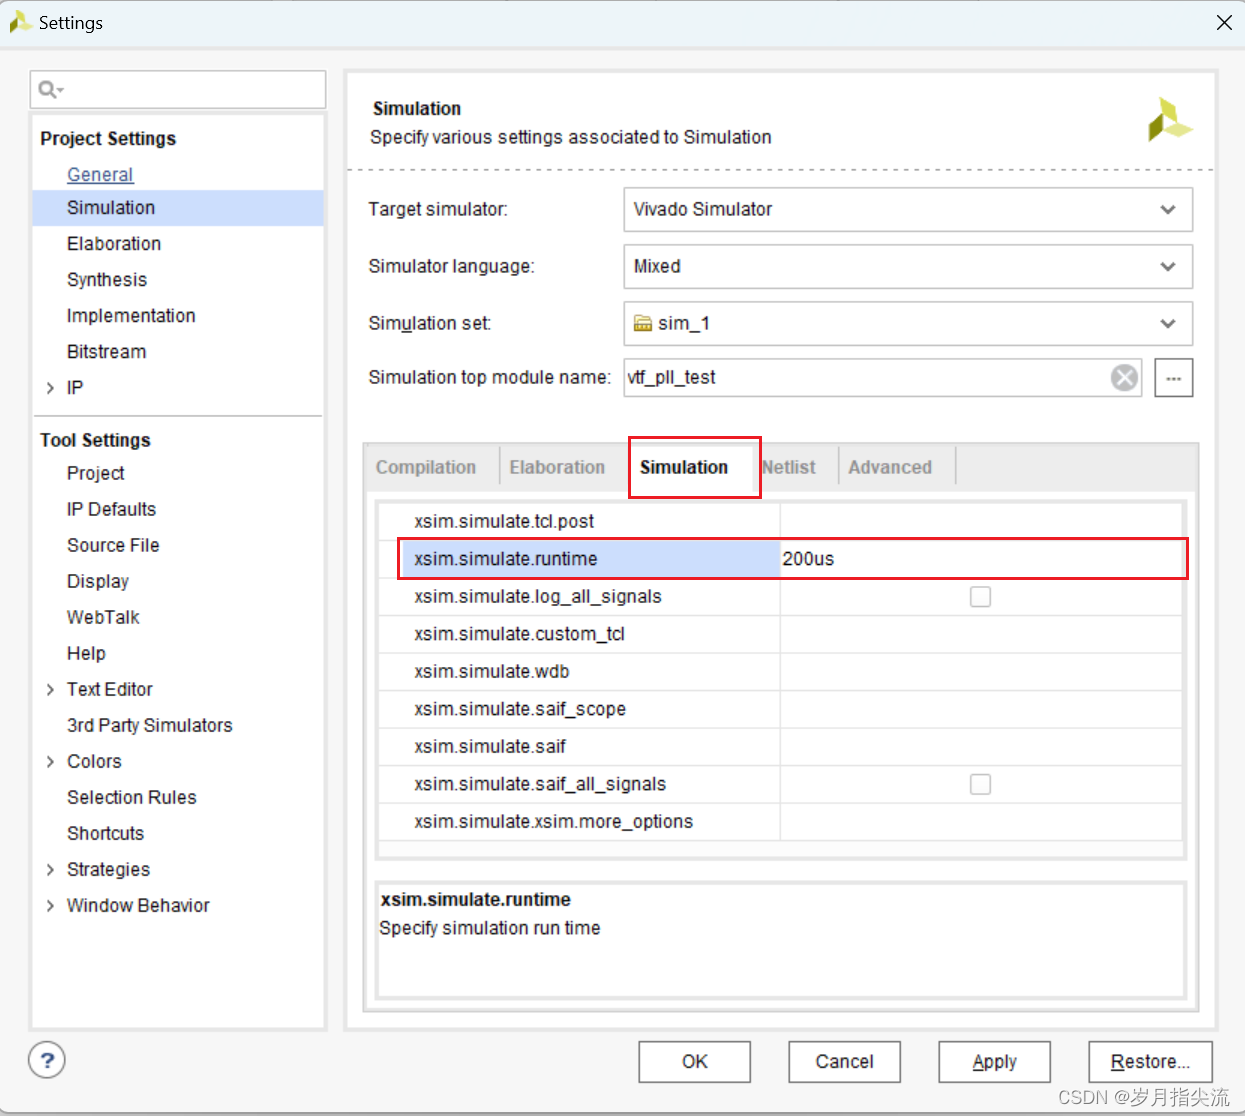Expand the IP tree node
The image size is (1245, 1116).
50,388
